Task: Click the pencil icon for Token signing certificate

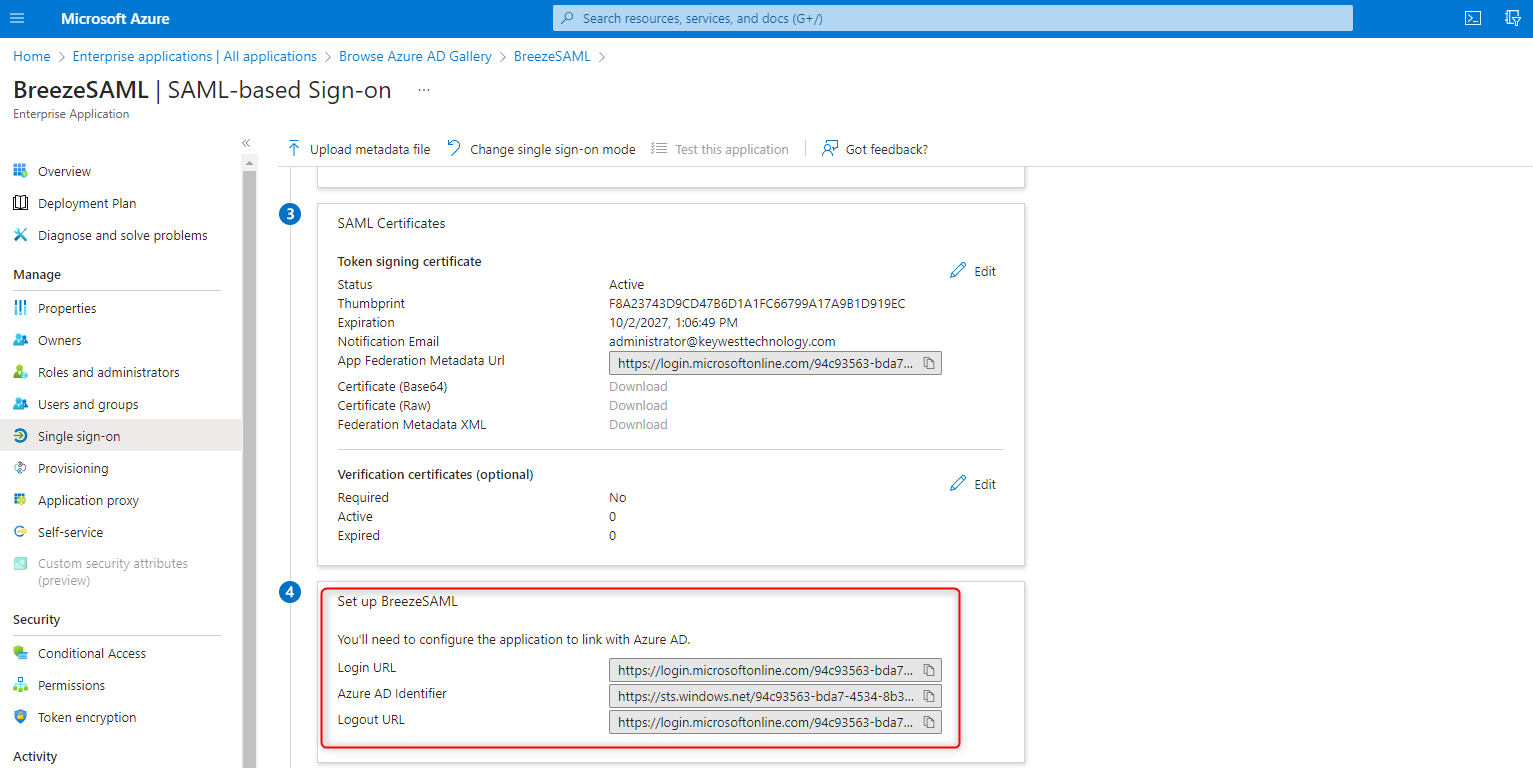Action: [x=958, y=271]
